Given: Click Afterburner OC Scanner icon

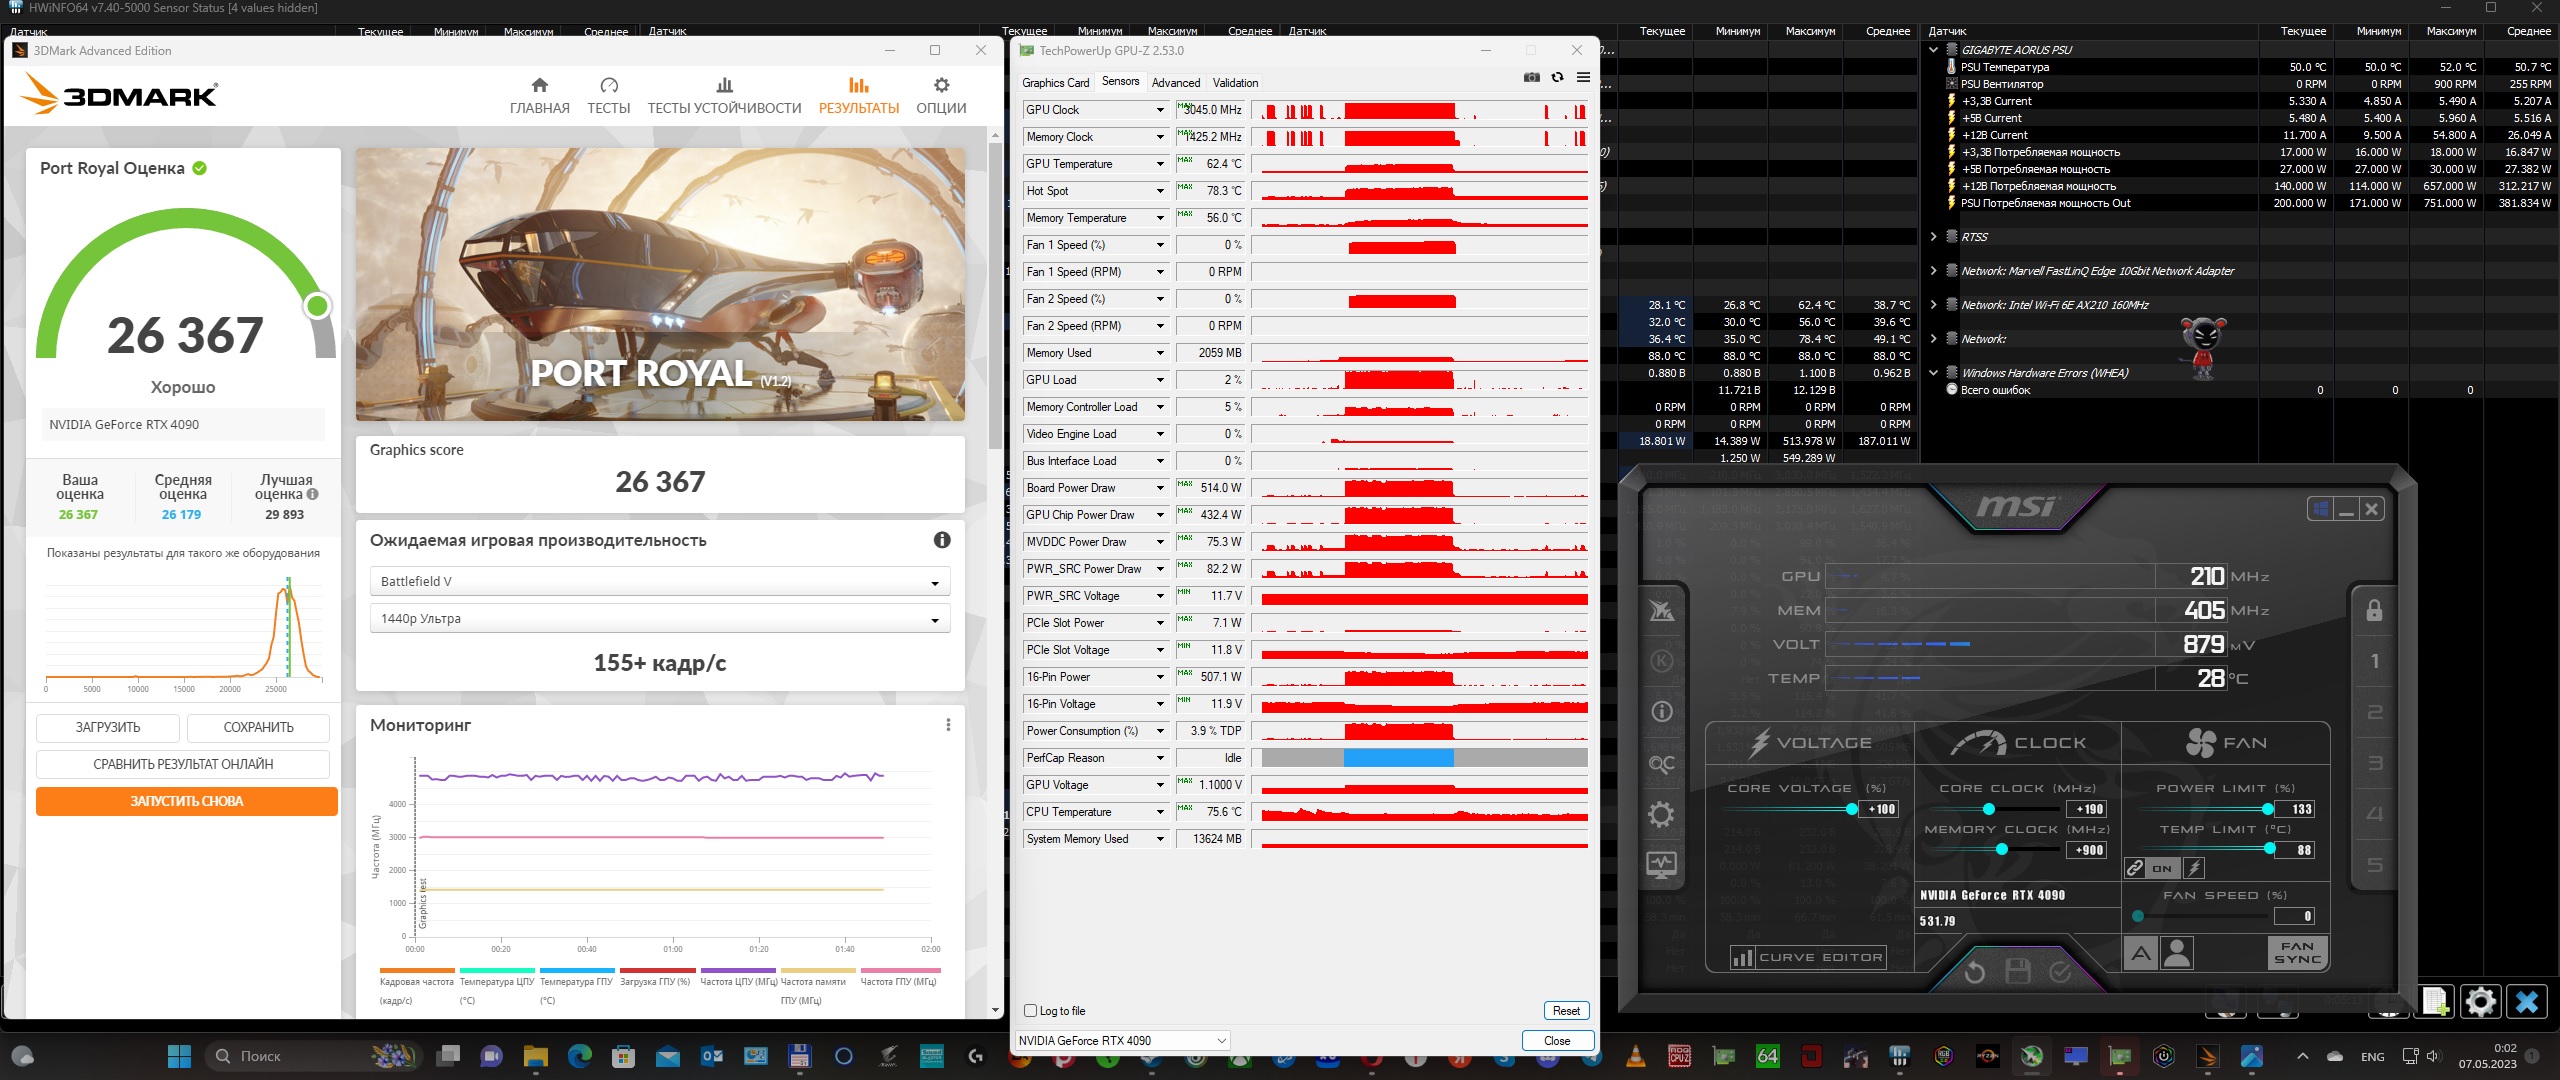Looking at the screenshot, I should click(x=1661, y=764).
